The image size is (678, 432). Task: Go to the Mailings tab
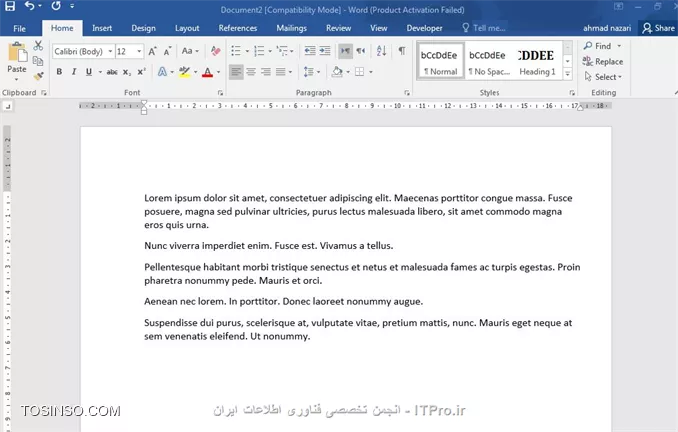coord(291,29)
